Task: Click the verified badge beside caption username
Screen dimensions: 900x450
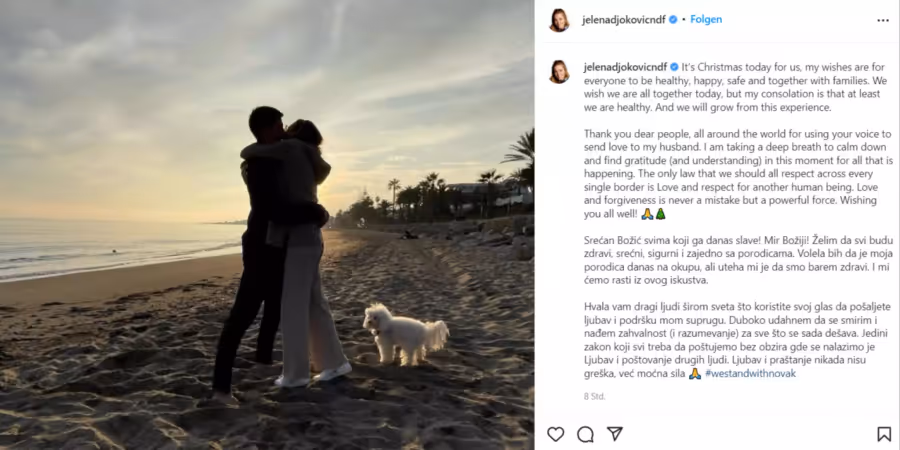Action: [674, 67]
